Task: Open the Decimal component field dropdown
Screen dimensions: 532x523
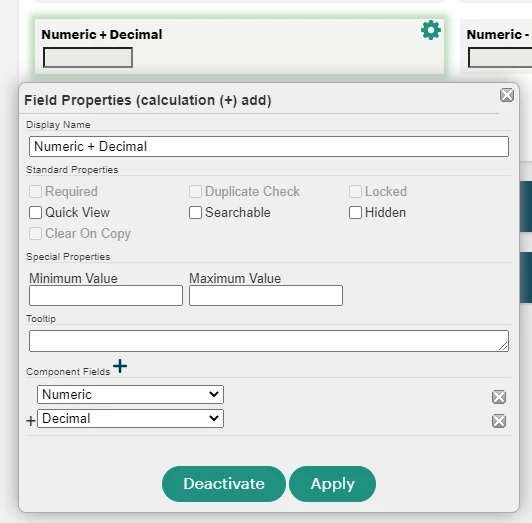Action: [x=130, y=418]
